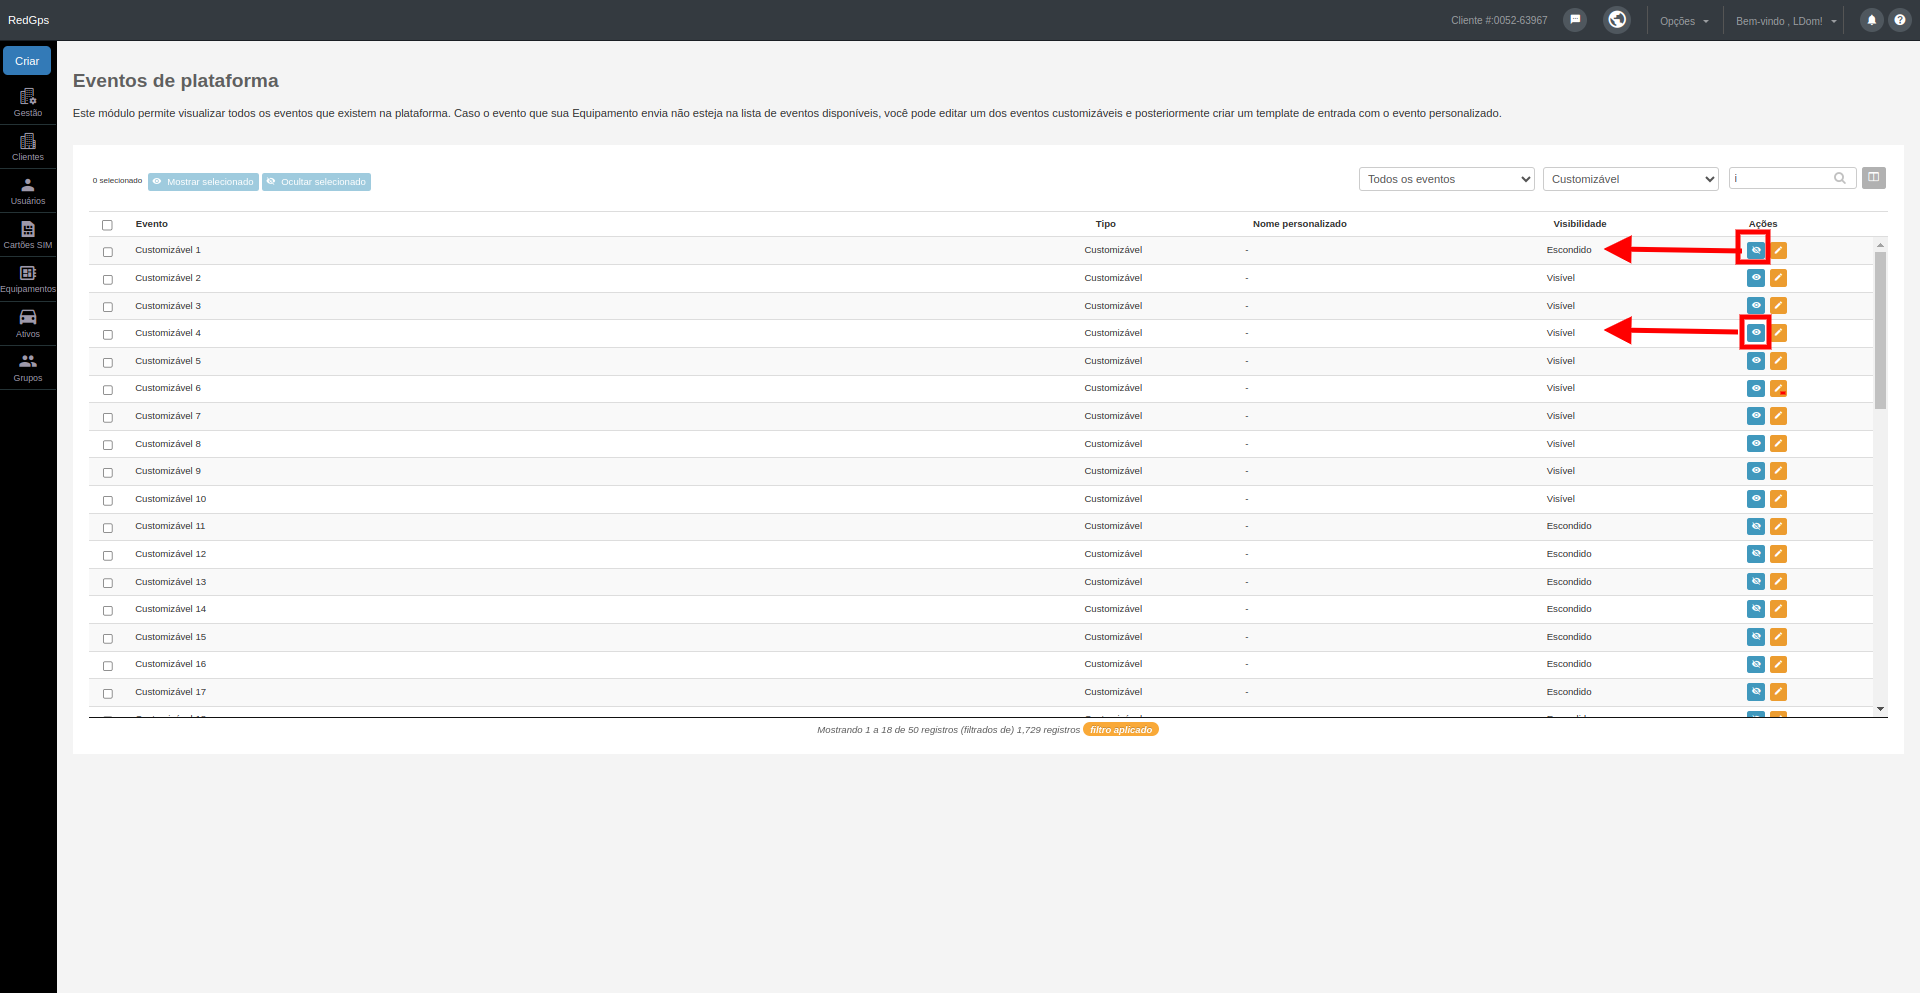Check the box for Customizável 1
Viewport: 1920px width, 993px height.
pyautogui.click(x=108, y=252)
